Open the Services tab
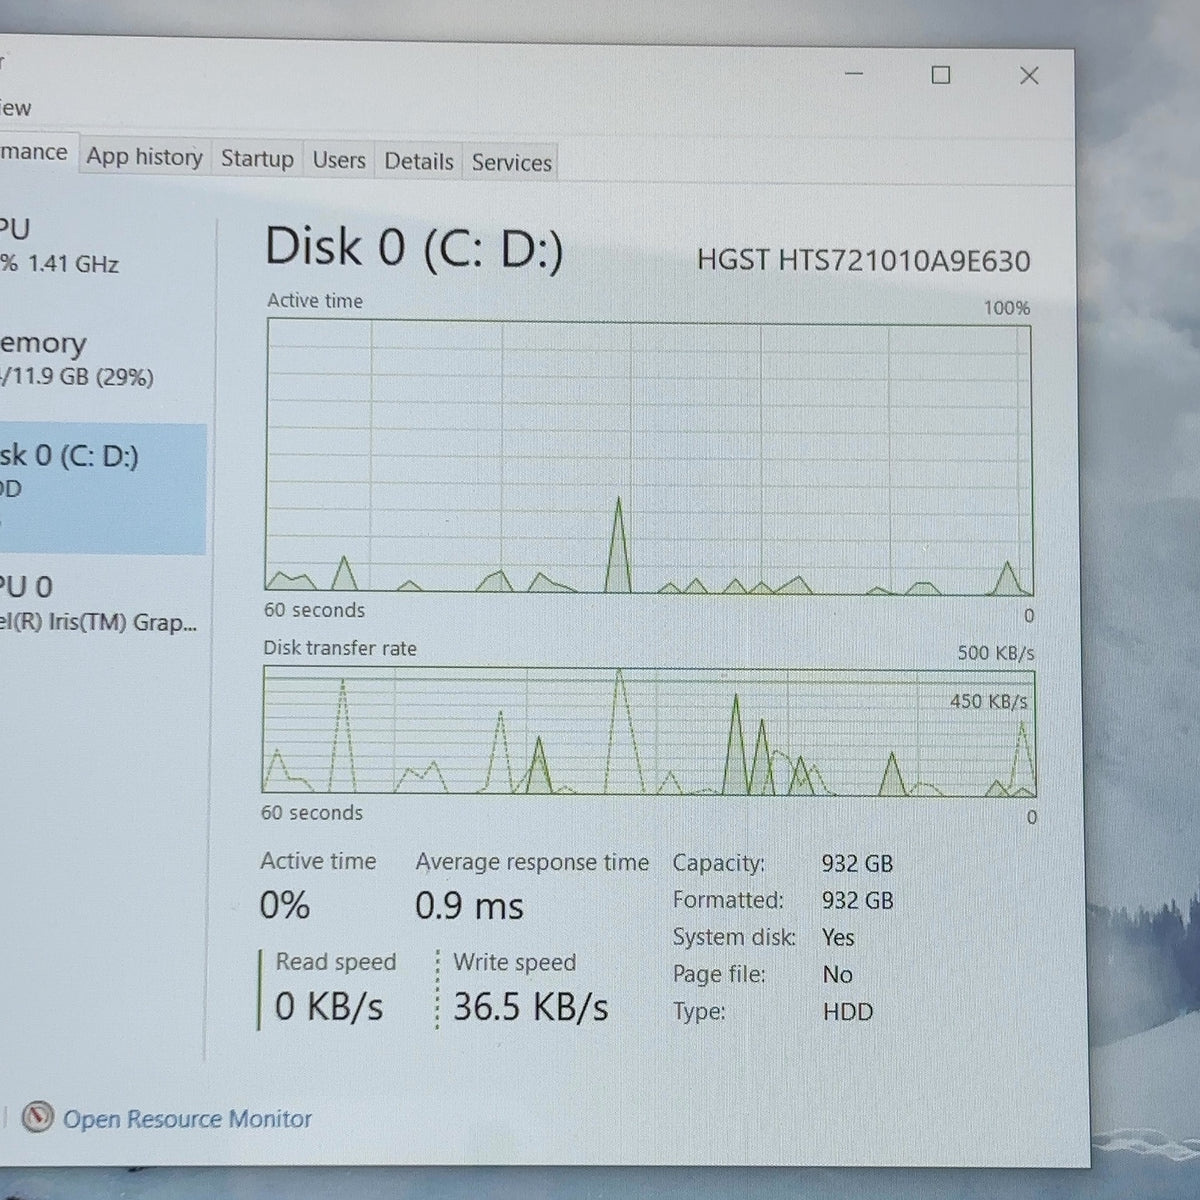Viewport: 1200px width, 1200px height. tap(511, 162)
